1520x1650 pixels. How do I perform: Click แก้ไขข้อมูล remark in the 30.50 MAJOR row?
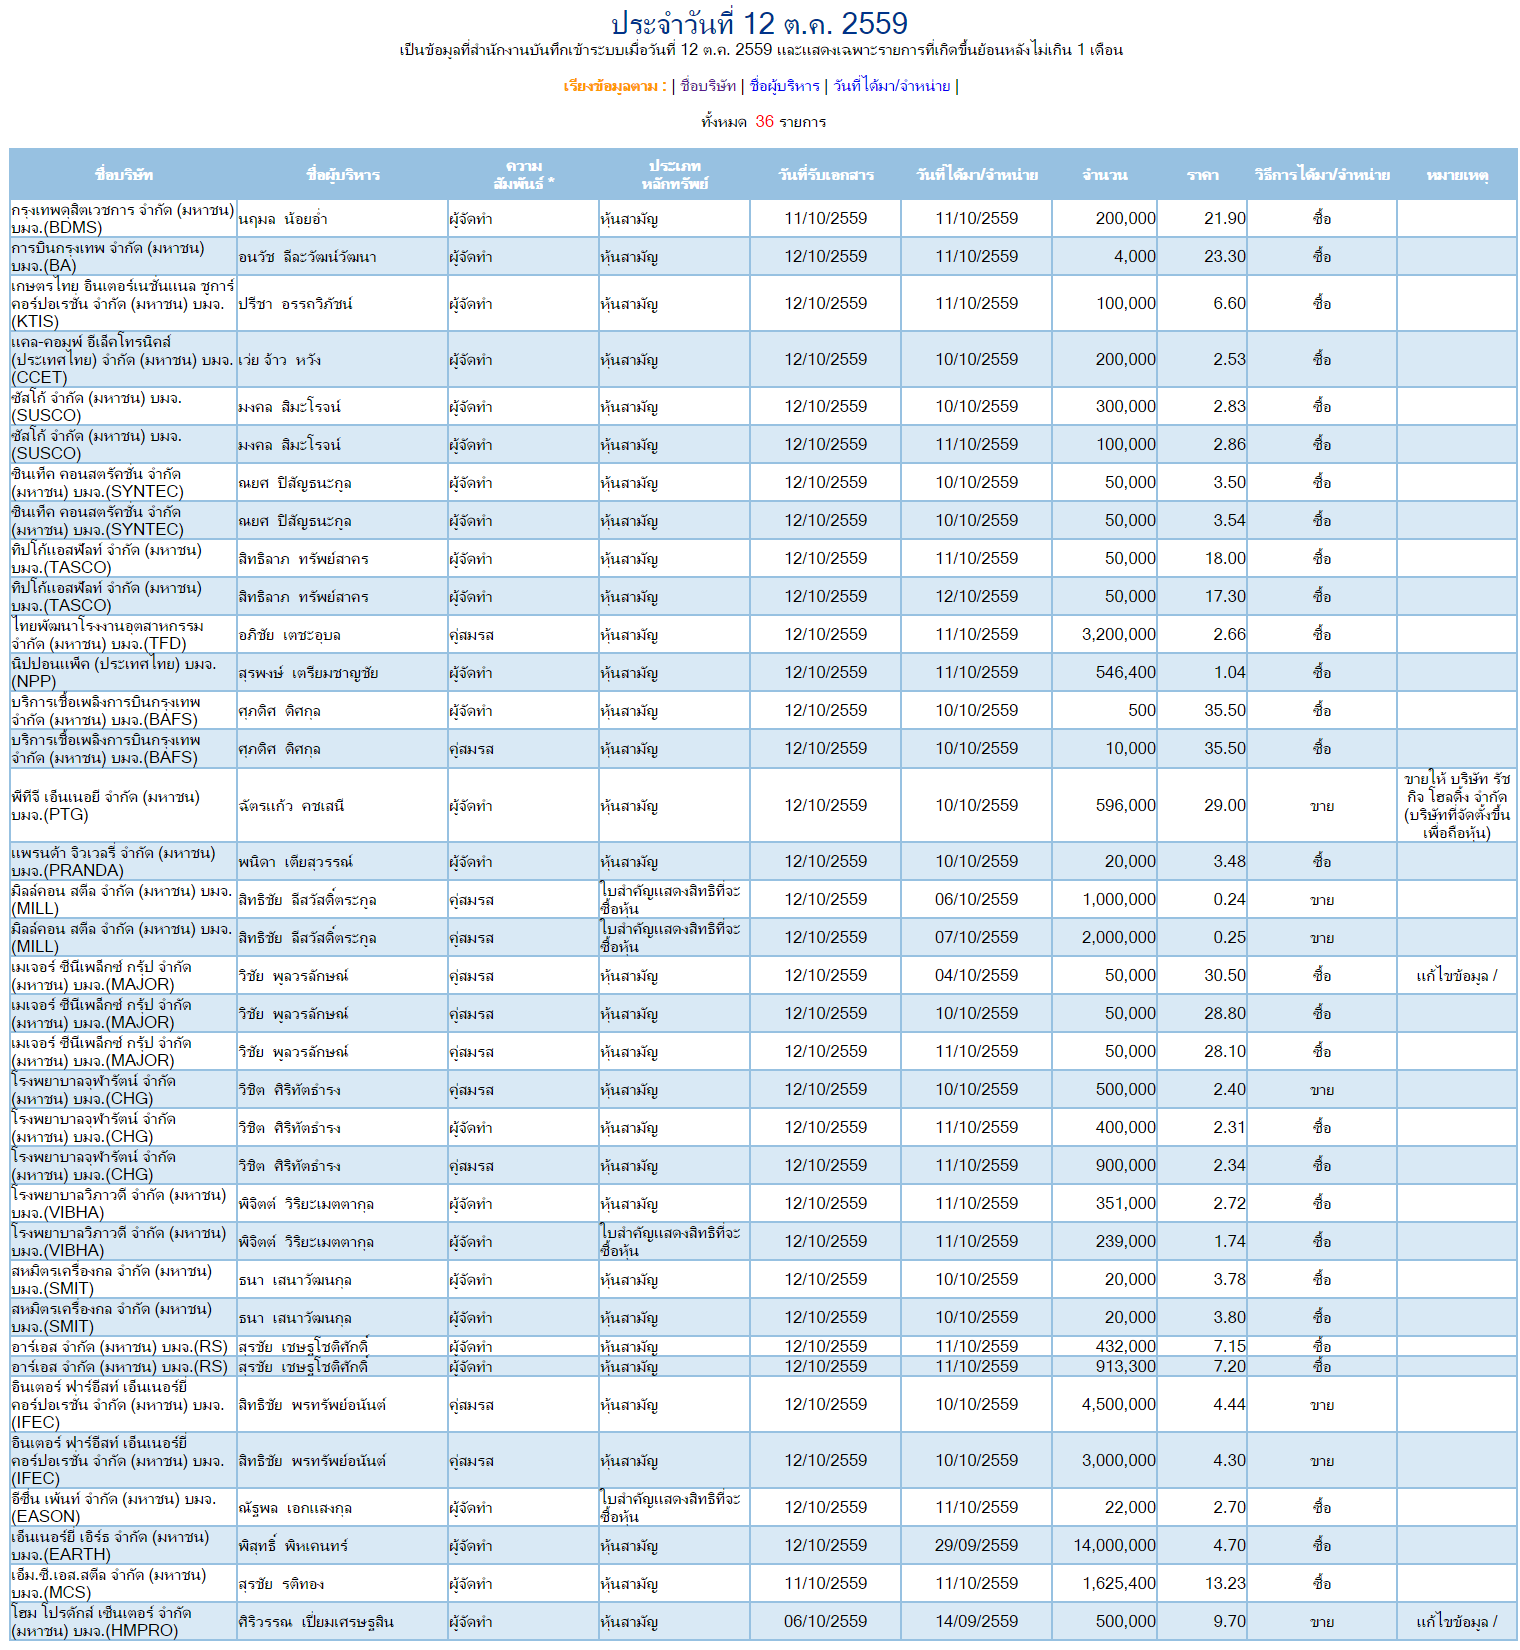click(x=1457, y=976)
